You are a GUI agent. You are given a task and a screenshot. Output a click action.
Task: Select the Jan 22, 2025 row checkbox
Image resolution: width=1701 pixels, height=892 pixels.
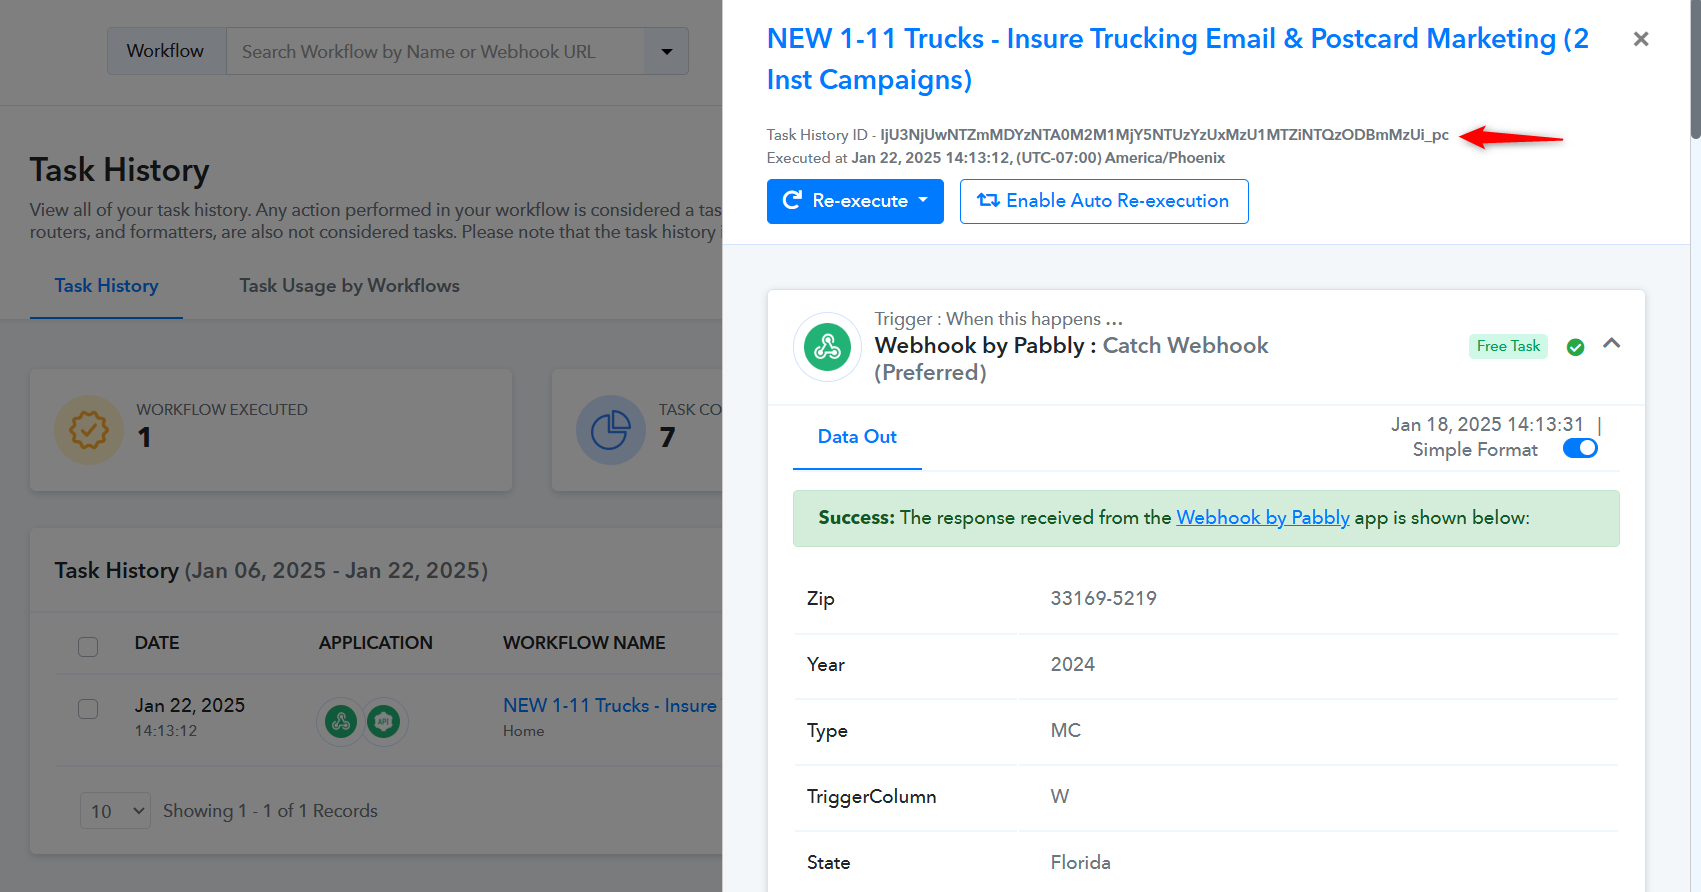click(88, 709)
